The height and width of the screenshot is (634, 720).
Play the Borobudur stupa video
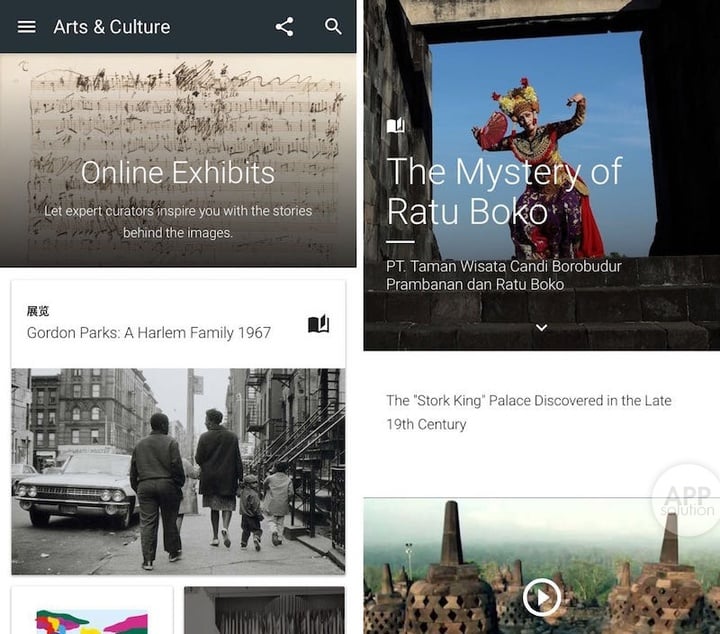click(x=542, y=598)
